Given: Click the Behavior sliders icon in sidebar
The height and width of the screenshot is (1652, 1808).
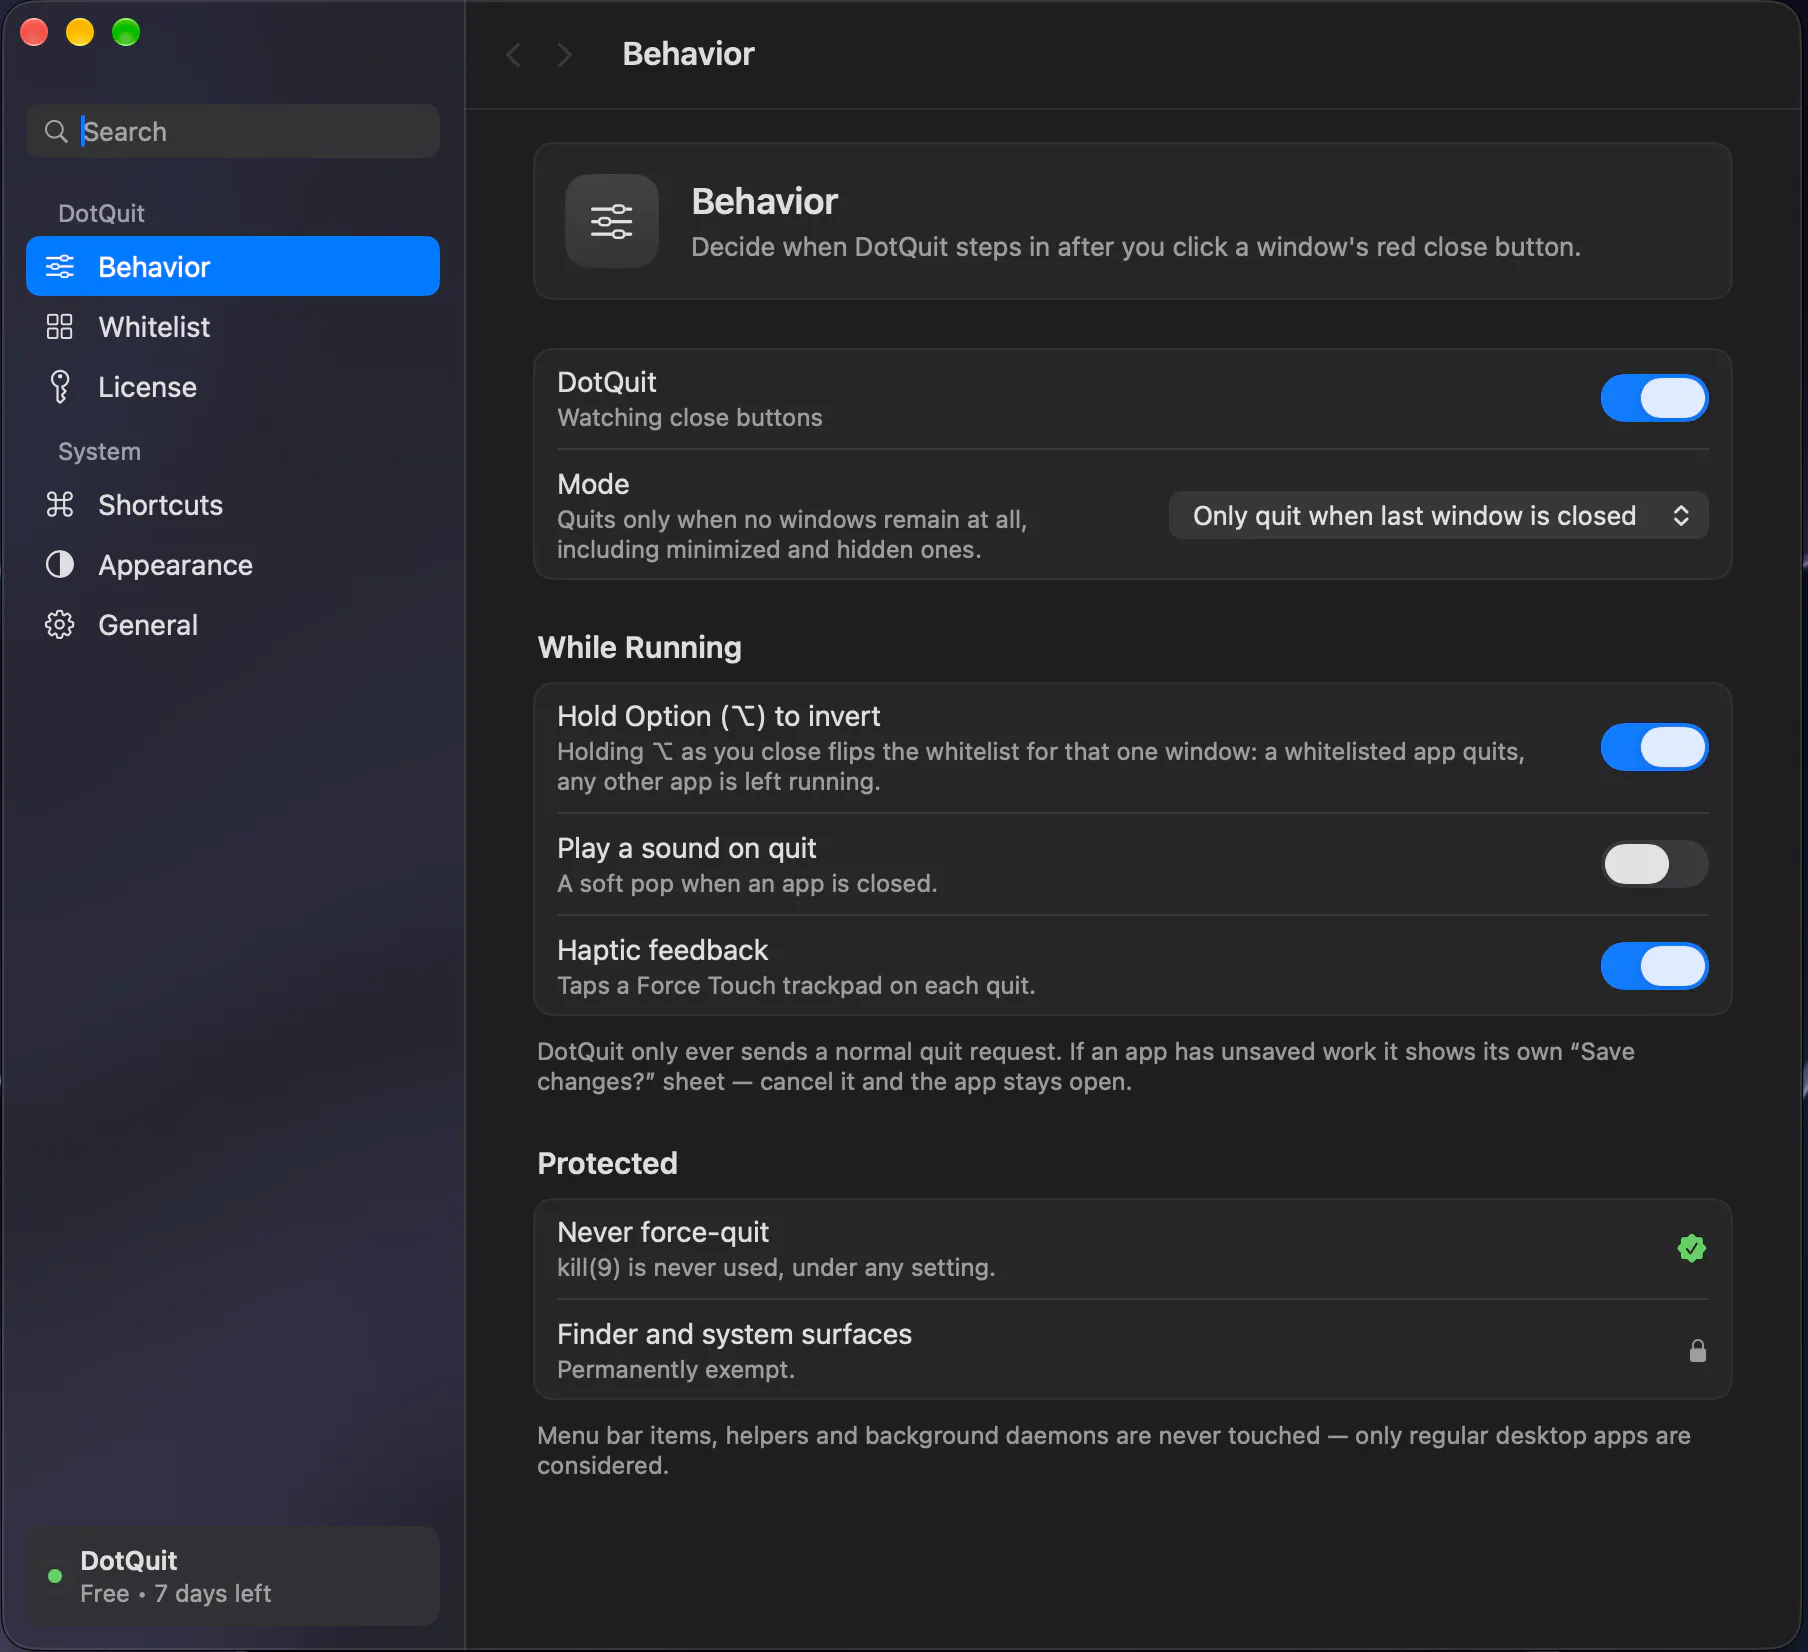Looking at the screenshot, I should pyautogui.click(x=60, y=266).
